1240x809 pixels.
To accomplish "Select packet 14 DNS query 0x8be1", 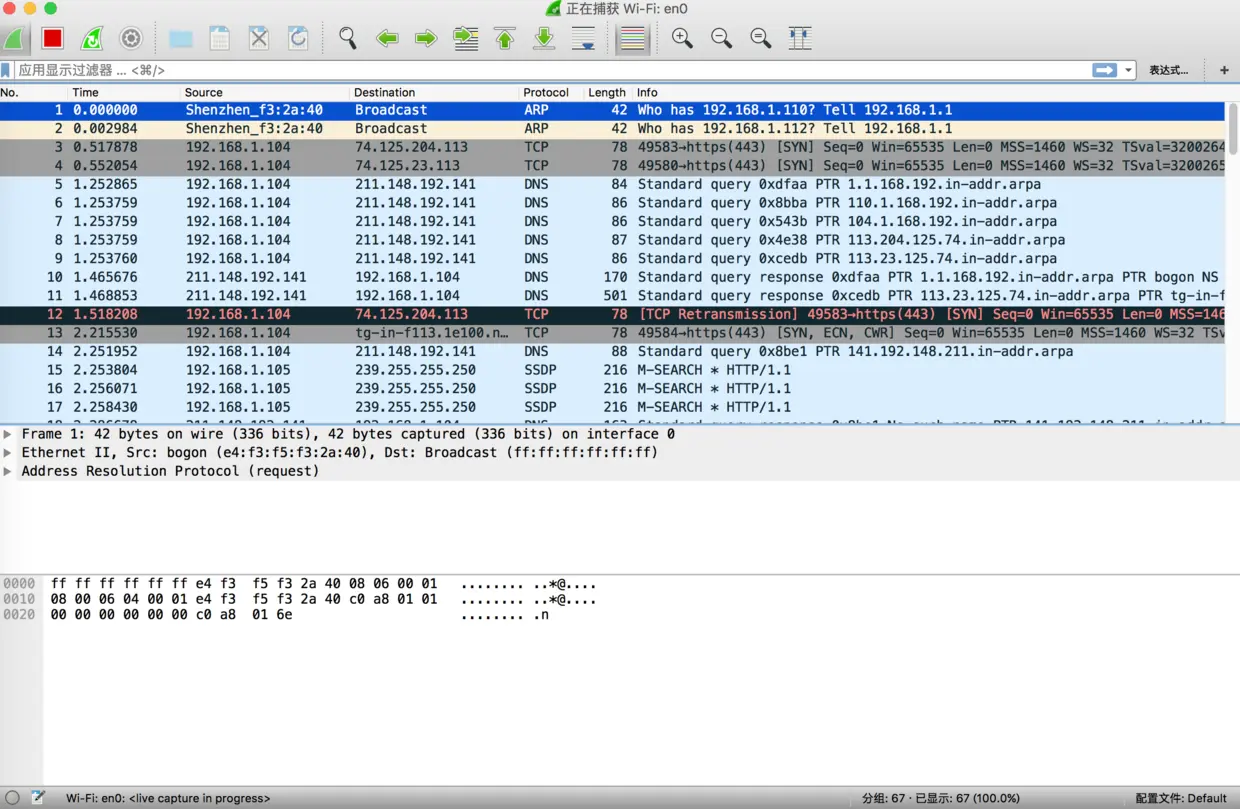I will tap(612, 351).
